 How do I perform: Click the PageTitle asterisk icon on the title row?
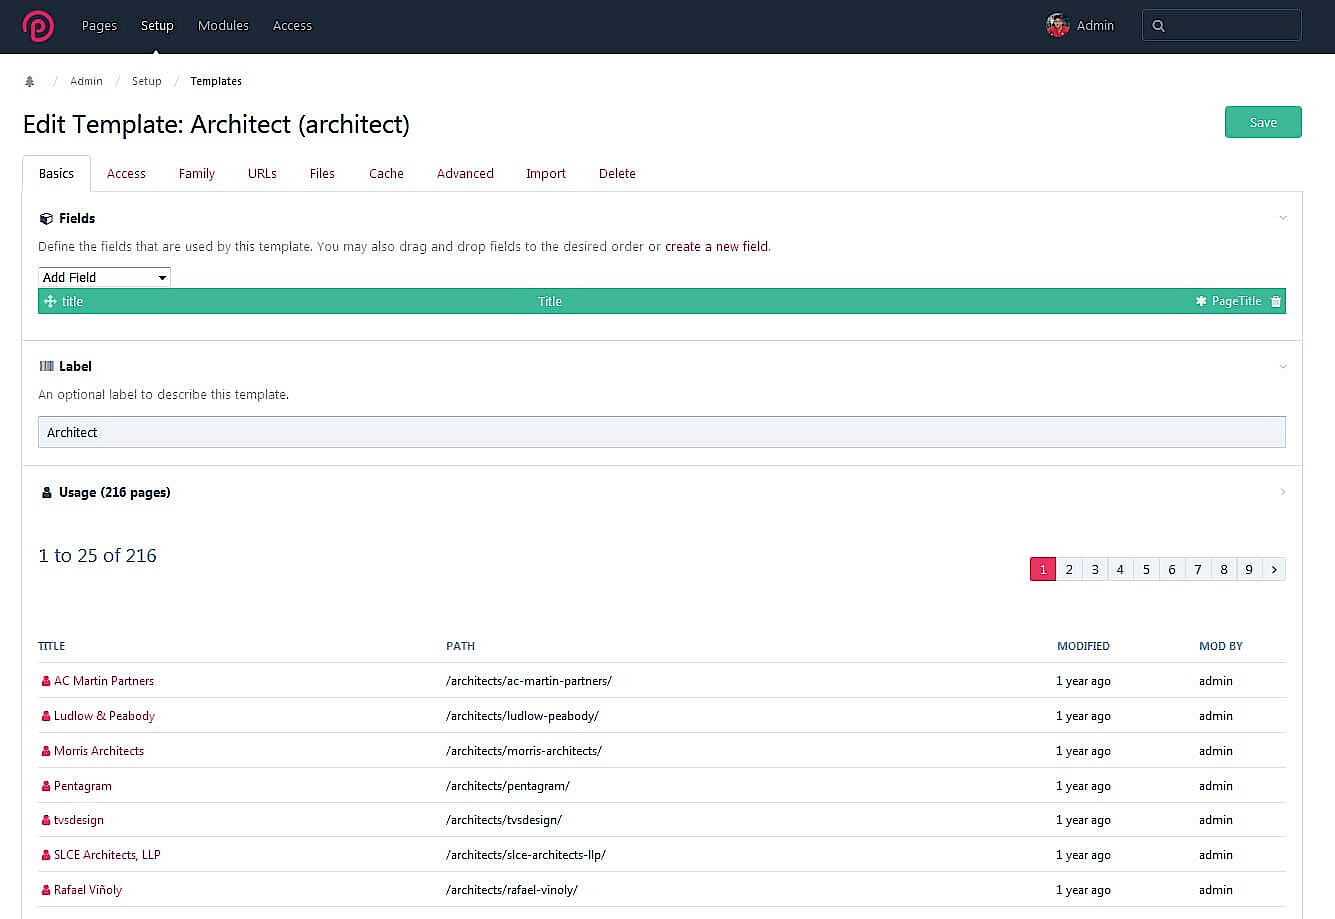click(x=1199, y=301)
